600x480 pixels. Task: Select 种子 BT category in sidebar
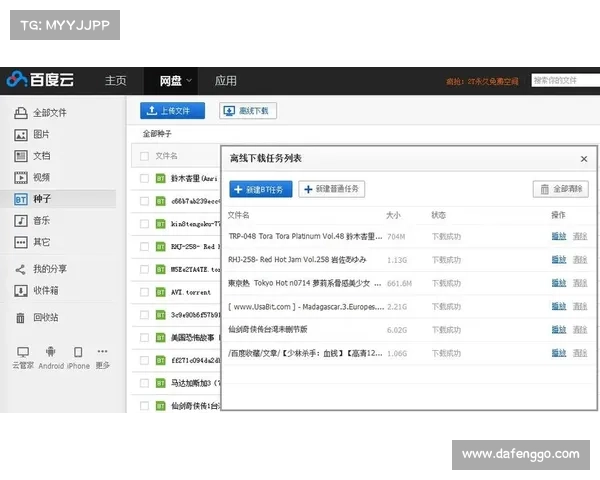click(x=58, y=199)
